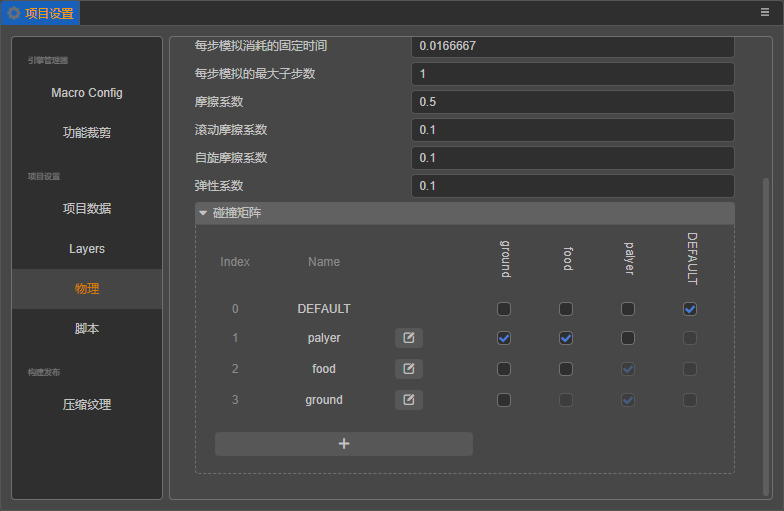Open 功能裁剪 settings page
This screenshot has height=511, width=784.
pyautogui.click(x=87, y=132)
